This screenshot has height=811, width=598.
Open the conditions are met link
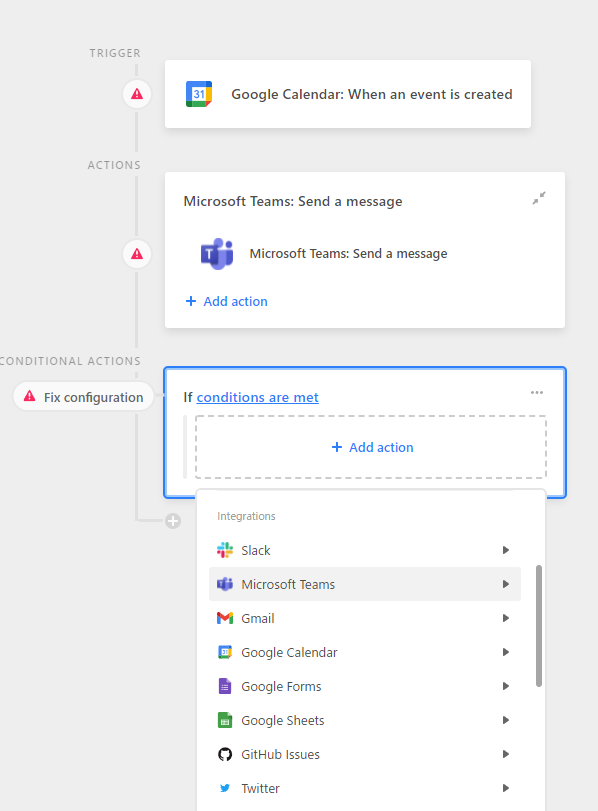258,397
